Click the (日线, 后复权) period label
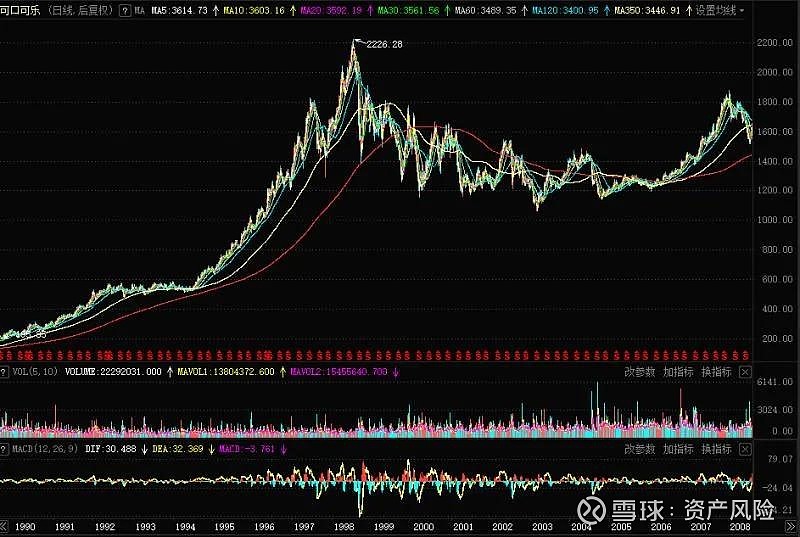 pos(81,10)
